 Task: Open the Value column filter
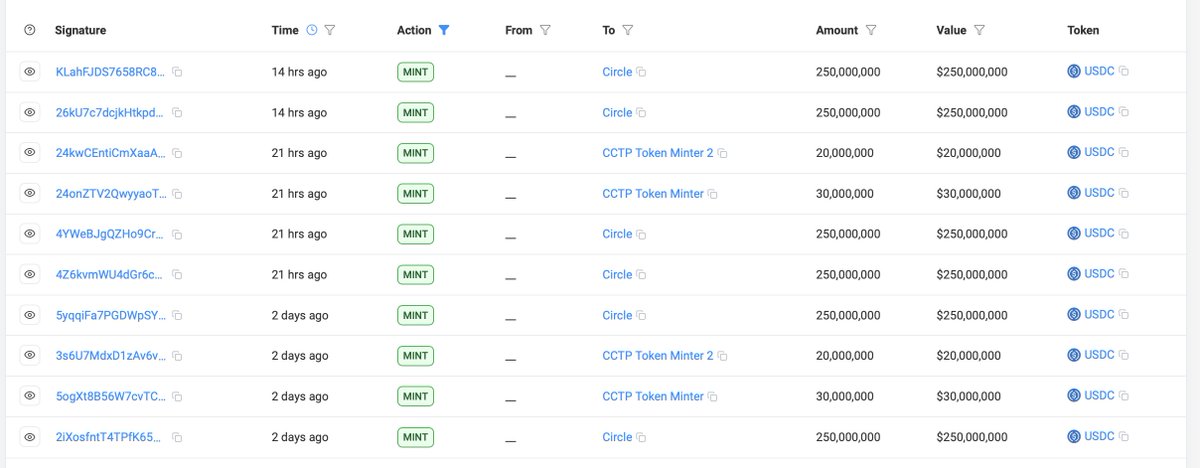(979, 30)
